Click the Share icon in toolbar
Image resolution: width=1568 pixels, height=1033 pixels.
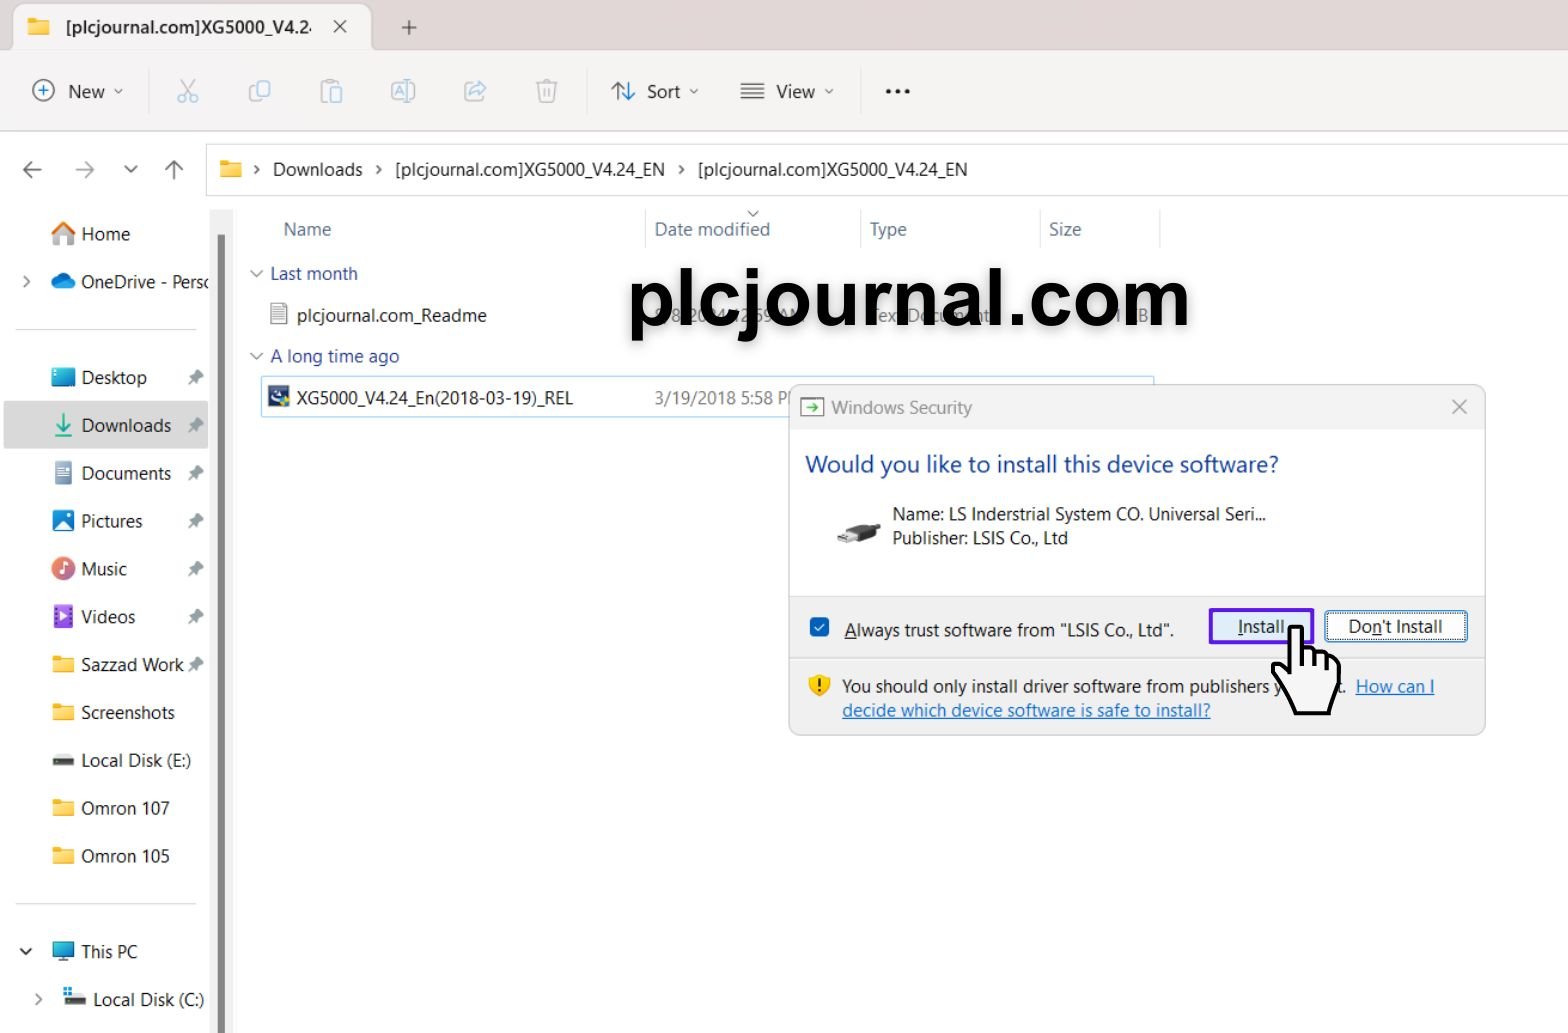[475, 91]
